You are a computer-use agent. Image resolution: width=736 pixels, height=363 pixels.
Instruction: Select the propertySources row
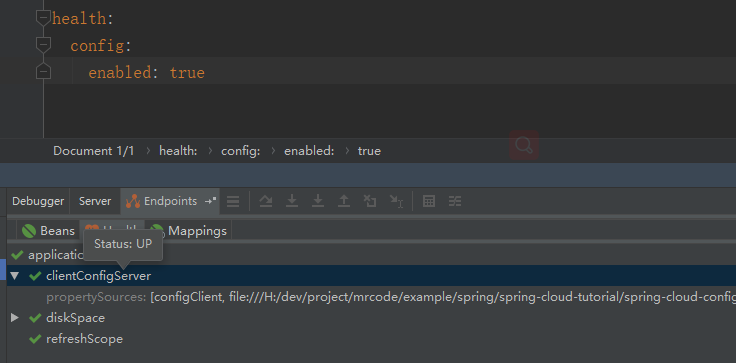371,297
